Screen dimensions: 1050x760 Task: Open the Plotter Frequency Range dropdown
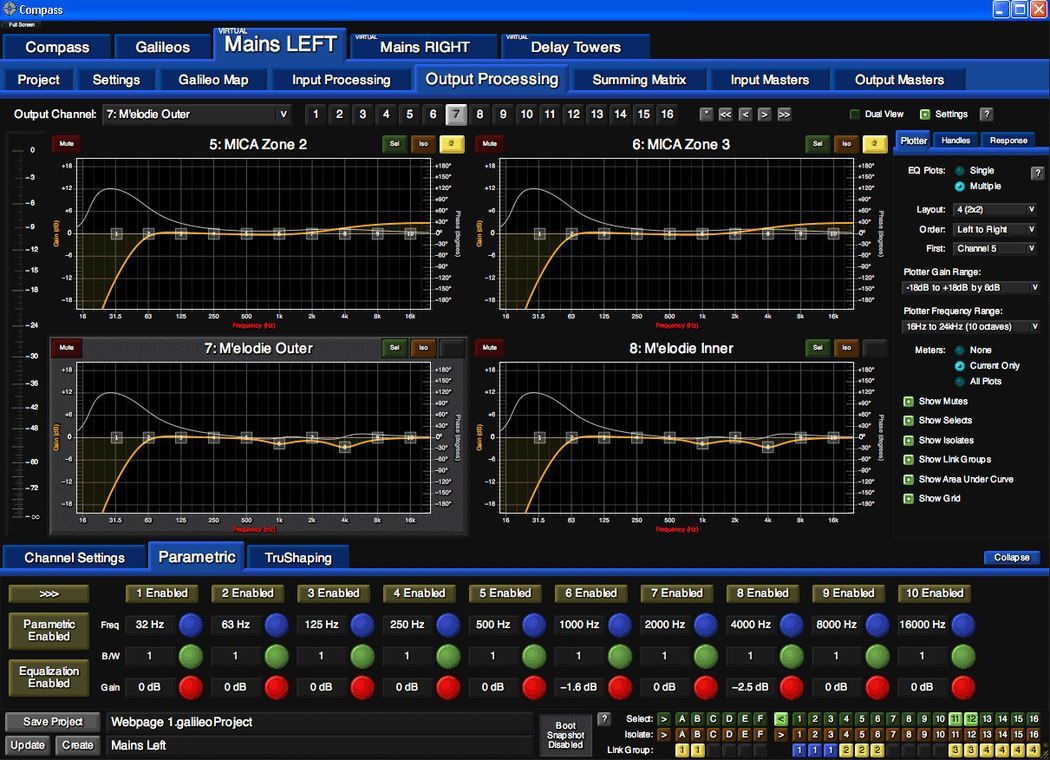coord(971,326)
